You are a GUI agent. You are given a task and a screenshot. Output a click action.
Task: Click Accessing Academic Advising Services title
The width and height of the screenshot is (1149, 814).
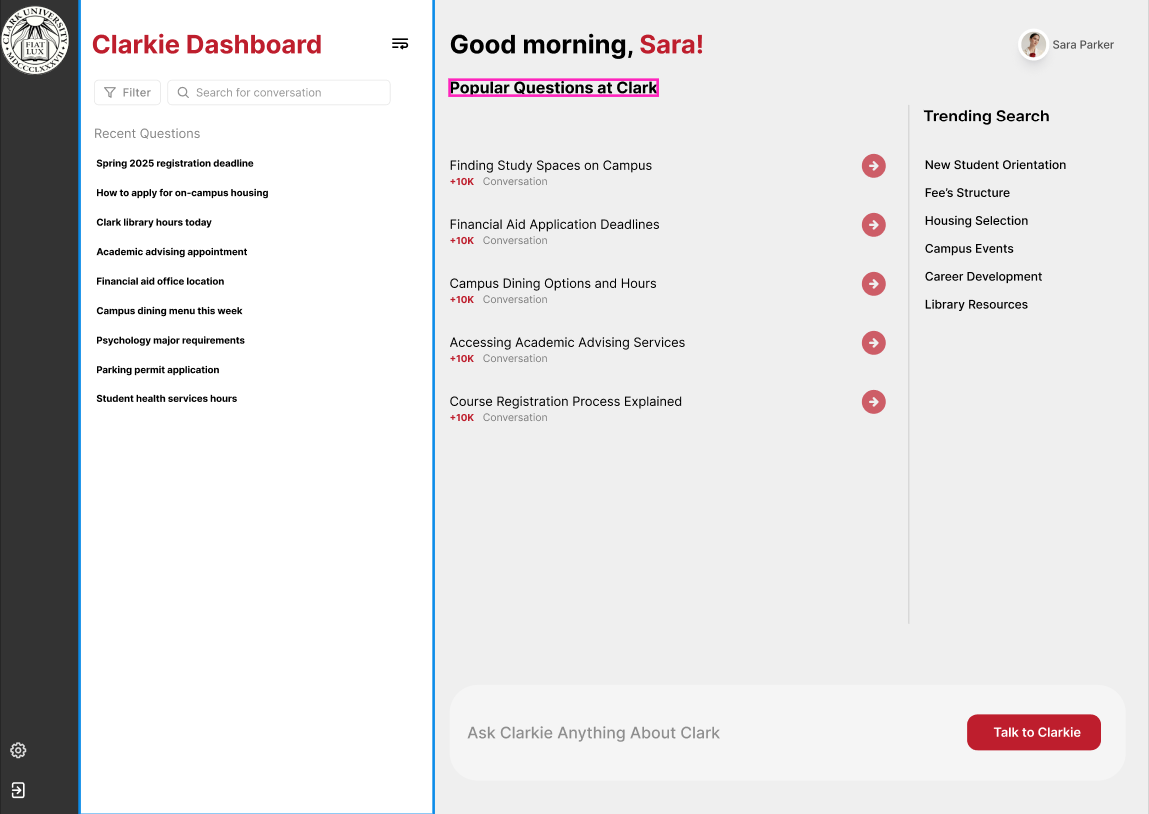point(567,342)
